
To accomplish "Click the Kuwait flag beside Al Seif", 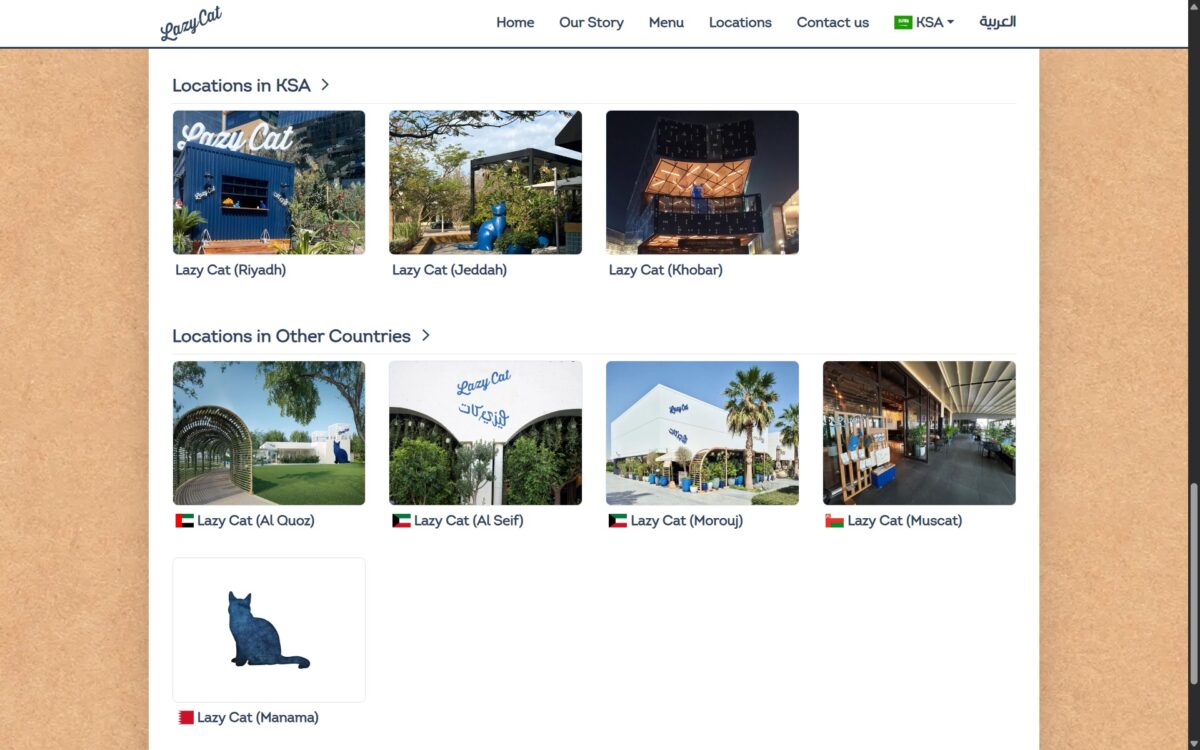I will coord(401,521).
